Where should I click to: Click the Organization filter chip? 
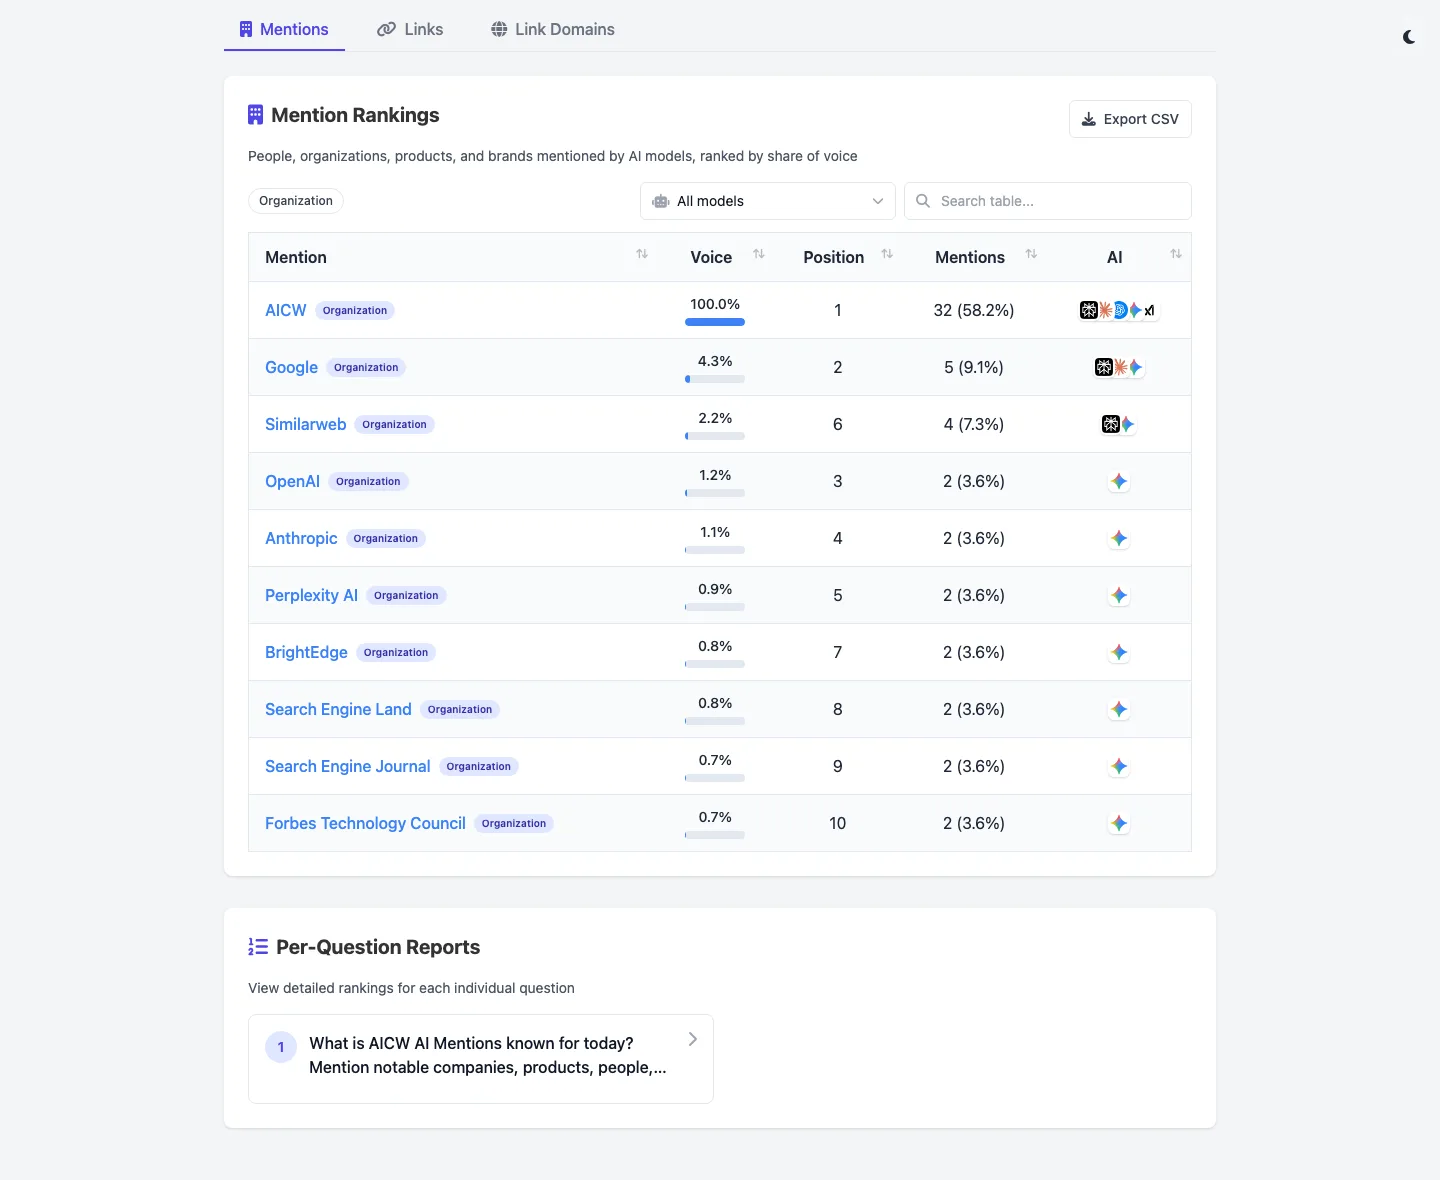pos(296,201)
